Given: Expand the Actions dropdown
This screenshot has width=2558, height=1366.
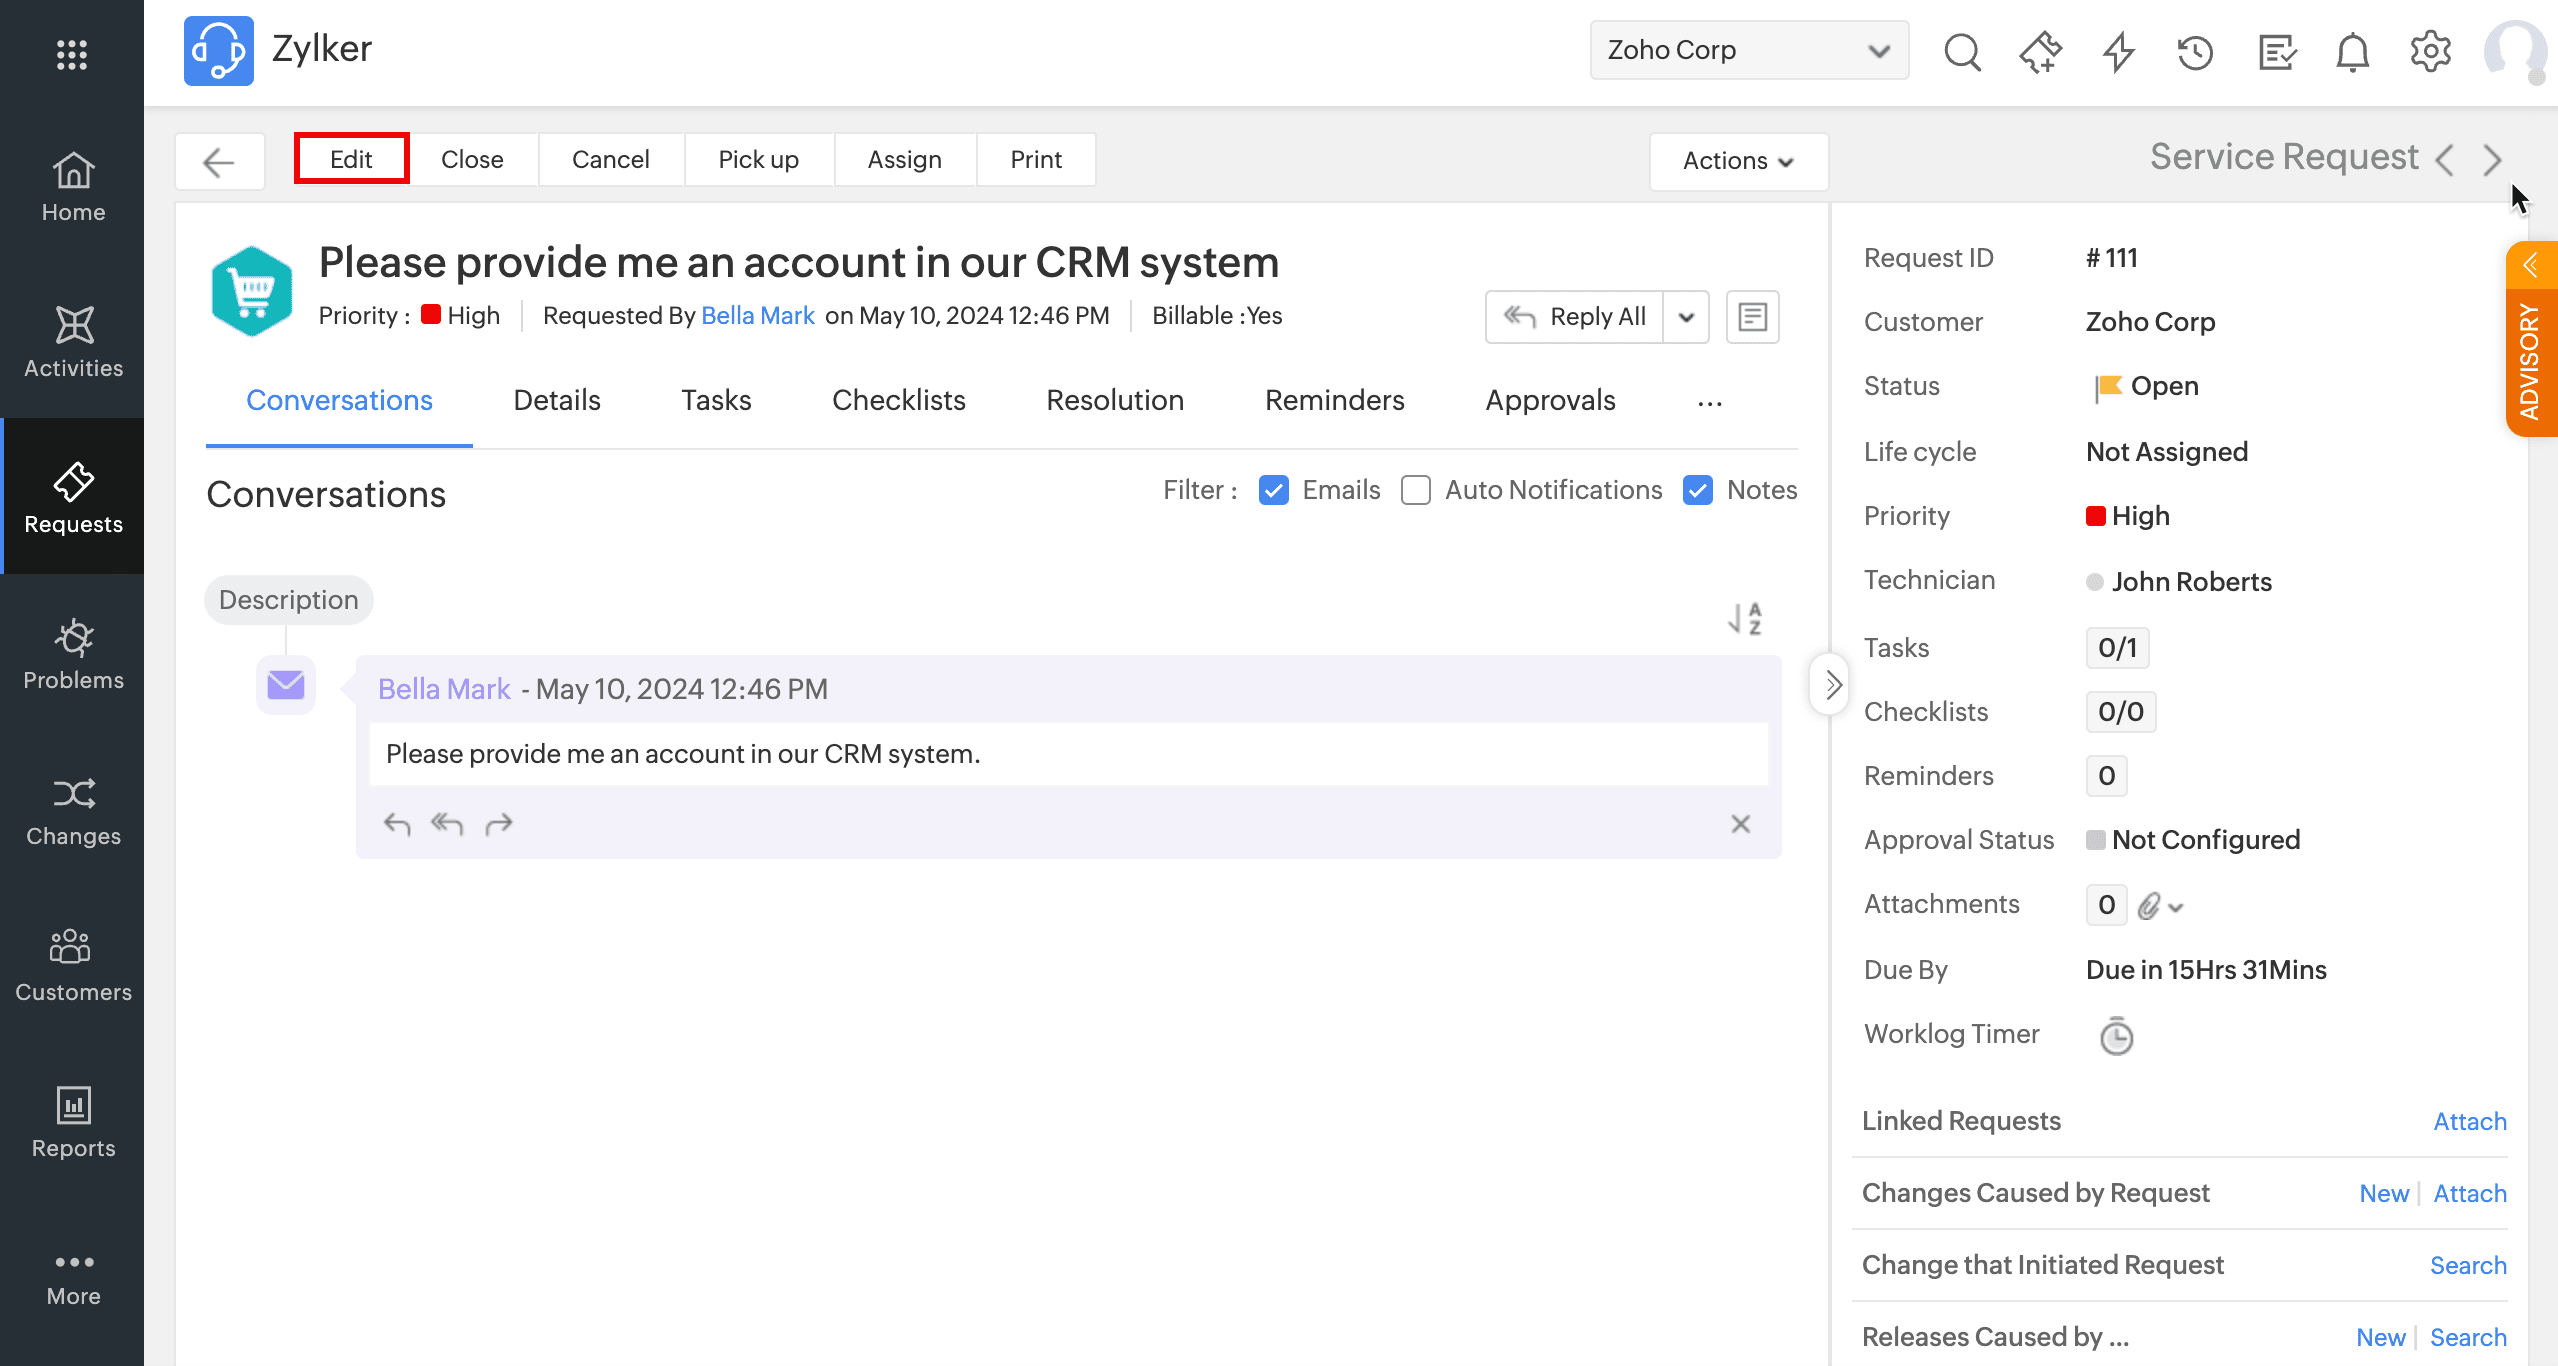Looking at the screenshot, I should [1738, 161].
